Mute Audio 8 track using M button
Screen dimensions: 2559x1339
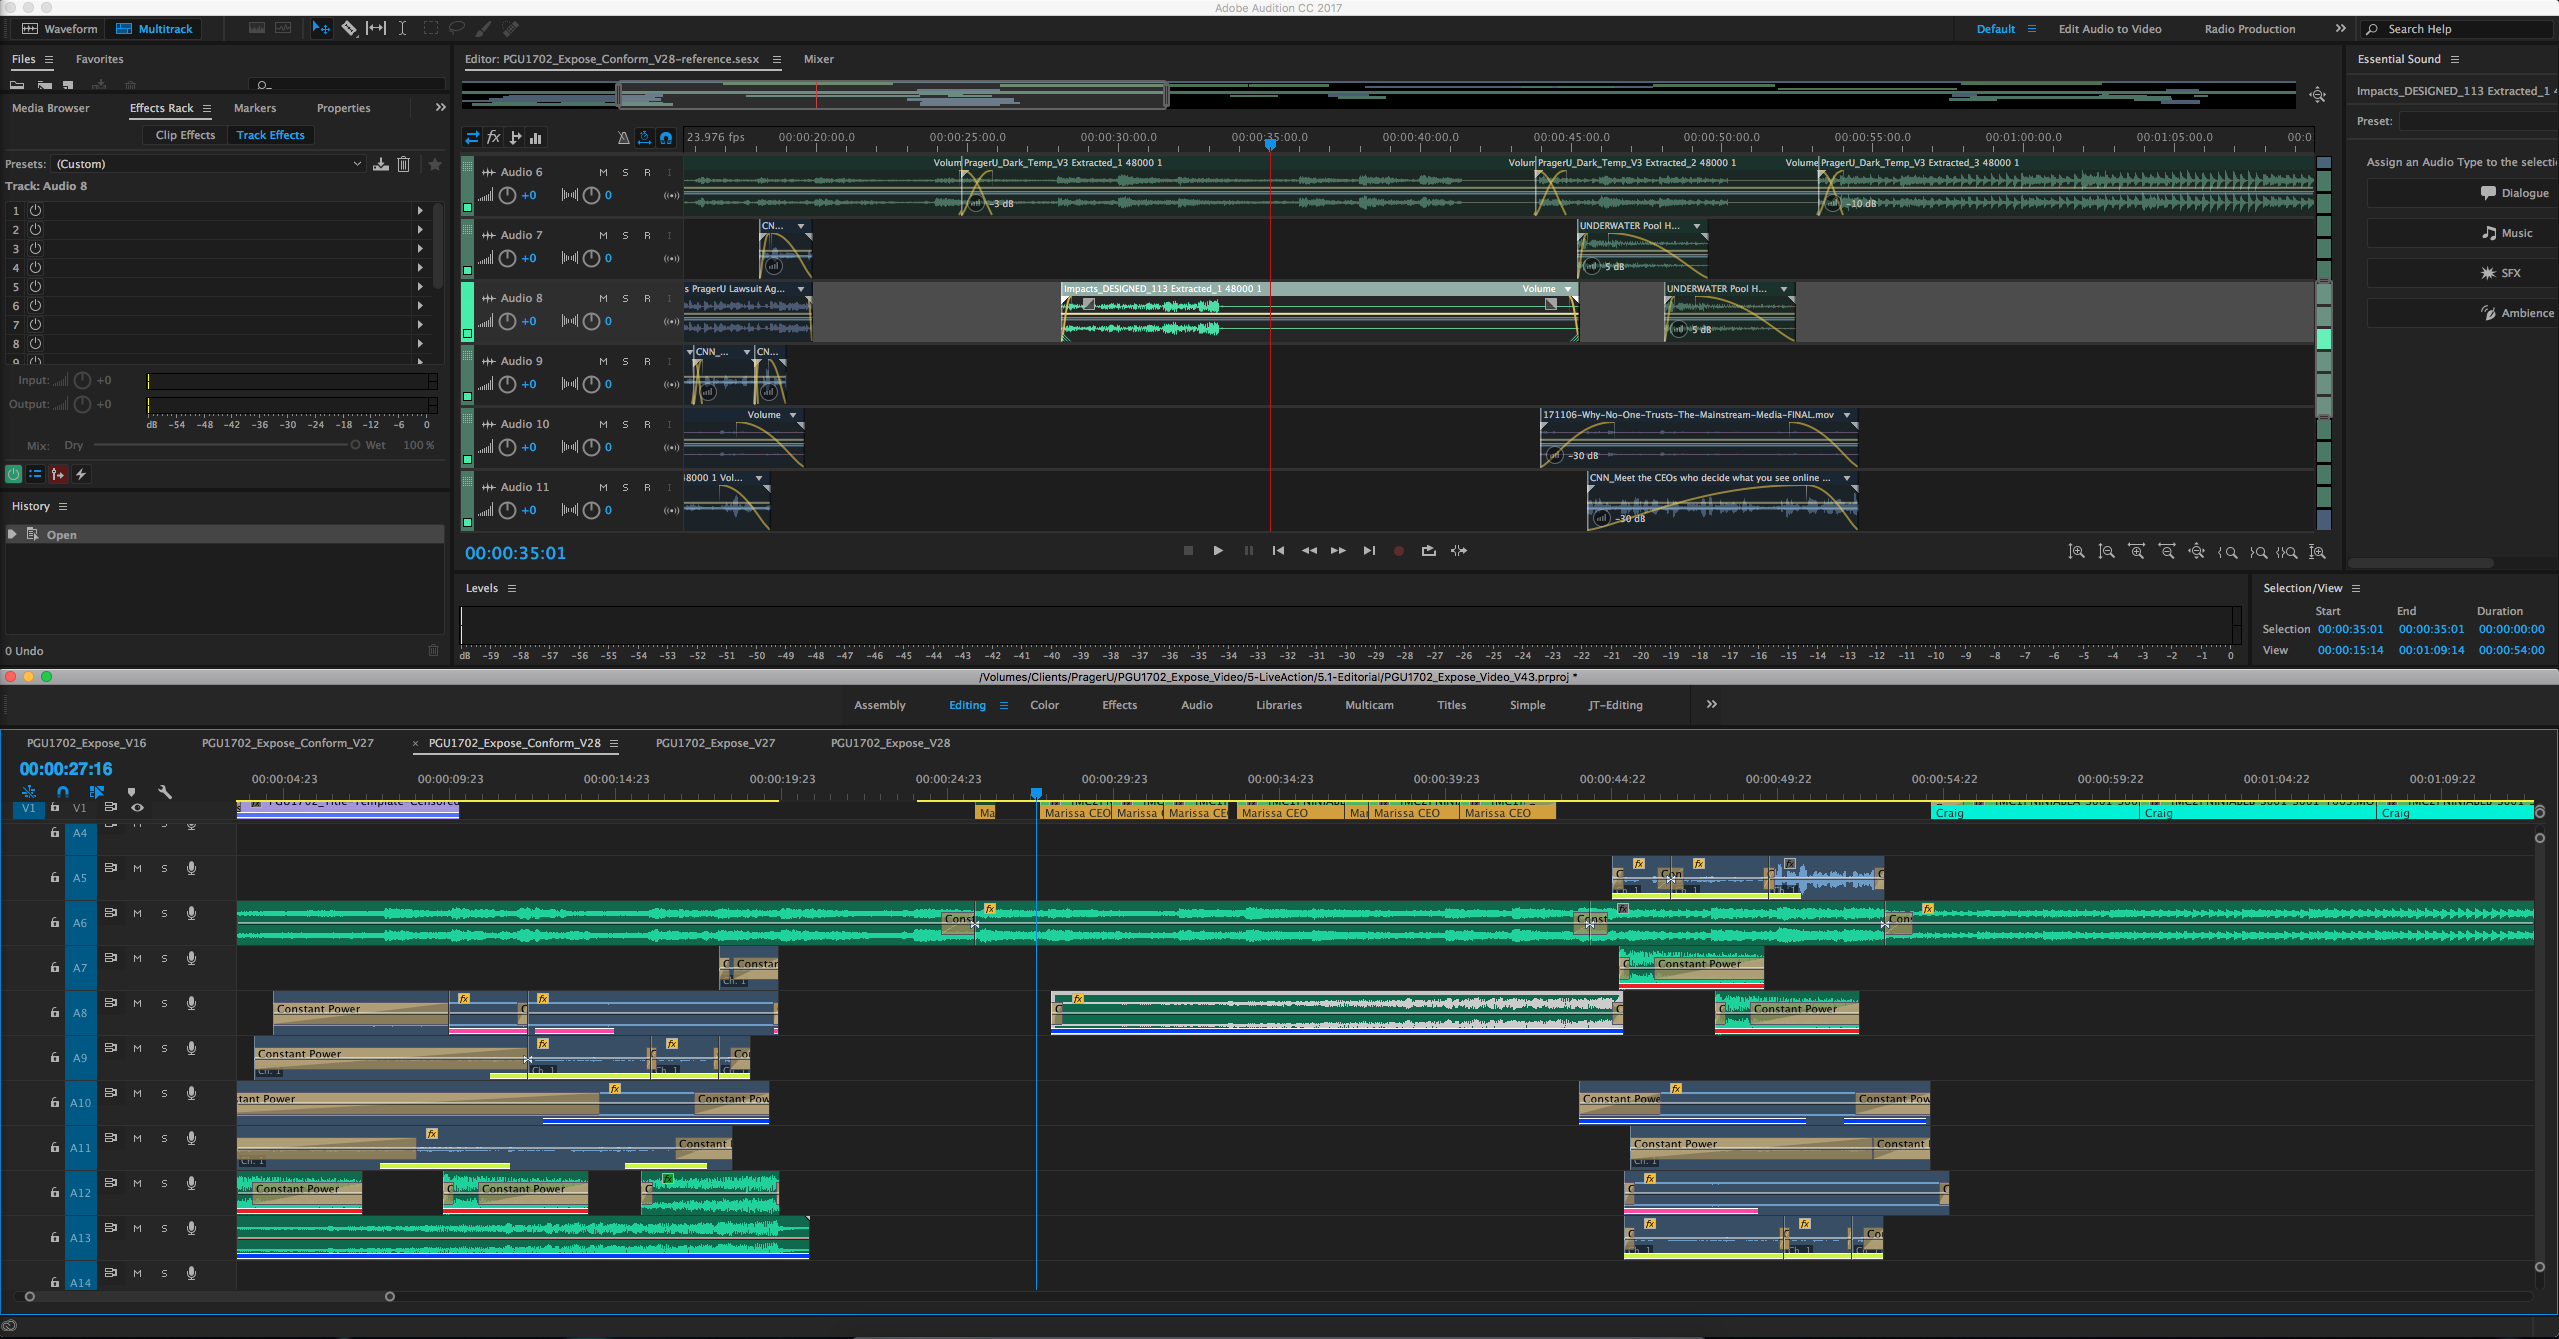tap(599, 298)
